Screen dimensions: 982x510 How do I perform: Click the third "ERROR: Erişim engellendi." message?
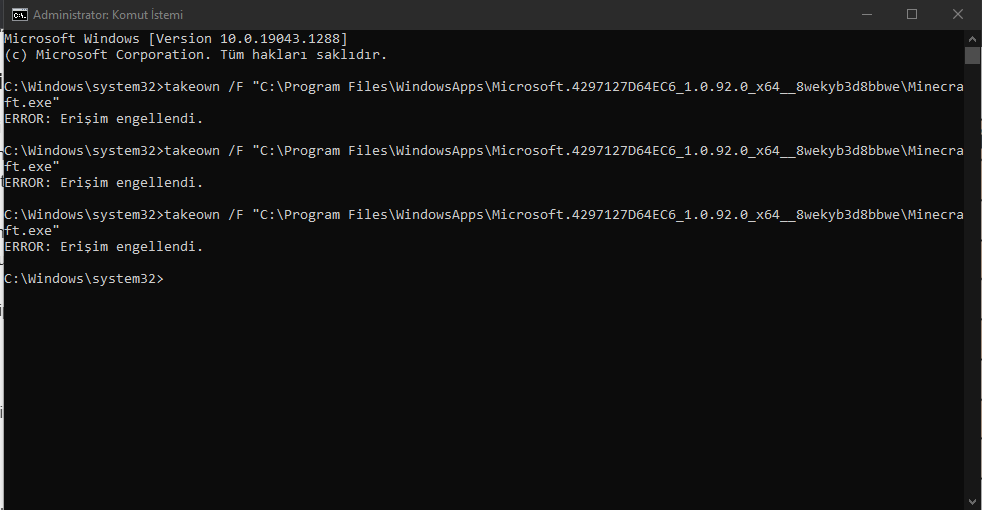pyautogui.click(x=104, y=247)
